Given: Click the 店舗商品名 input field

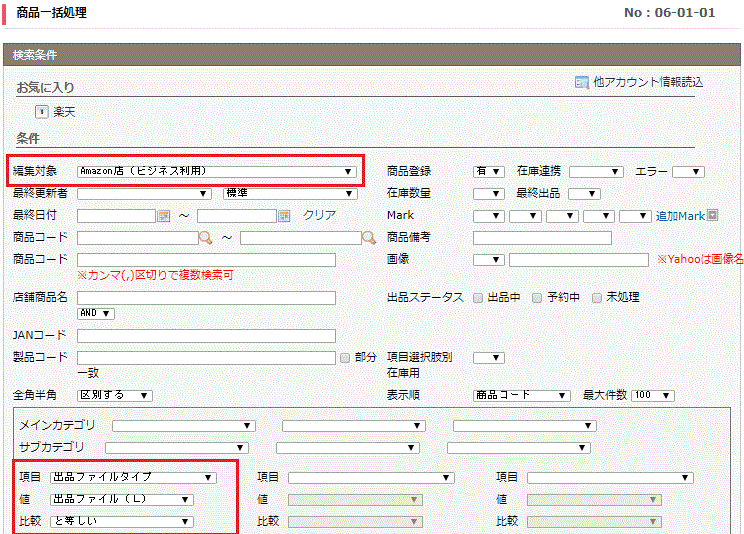Looking at the screenshot, I should (206, 298).
